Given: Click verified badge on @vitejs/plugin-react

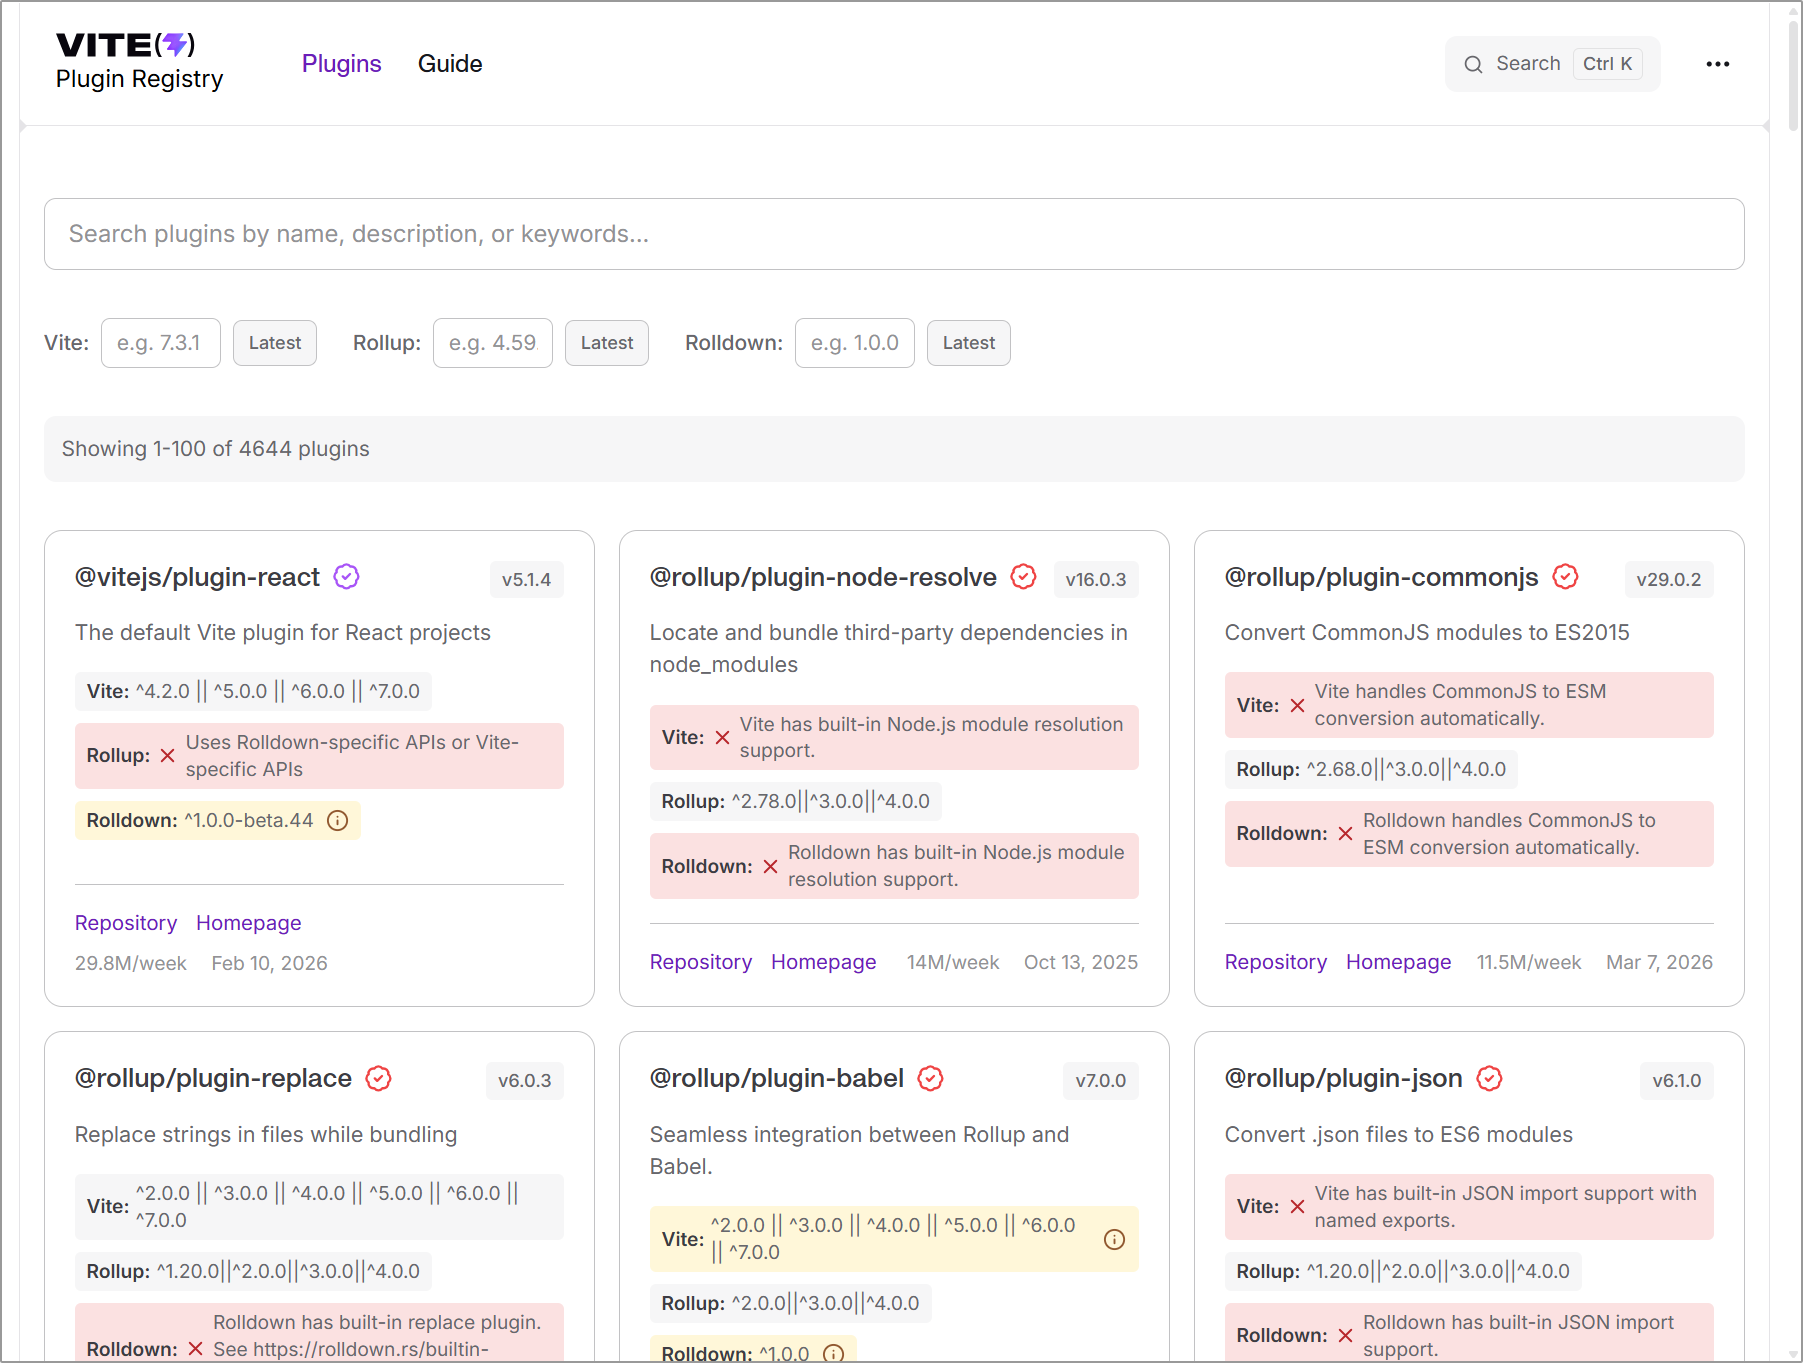Looking at the screenshot, I should 346,577.
